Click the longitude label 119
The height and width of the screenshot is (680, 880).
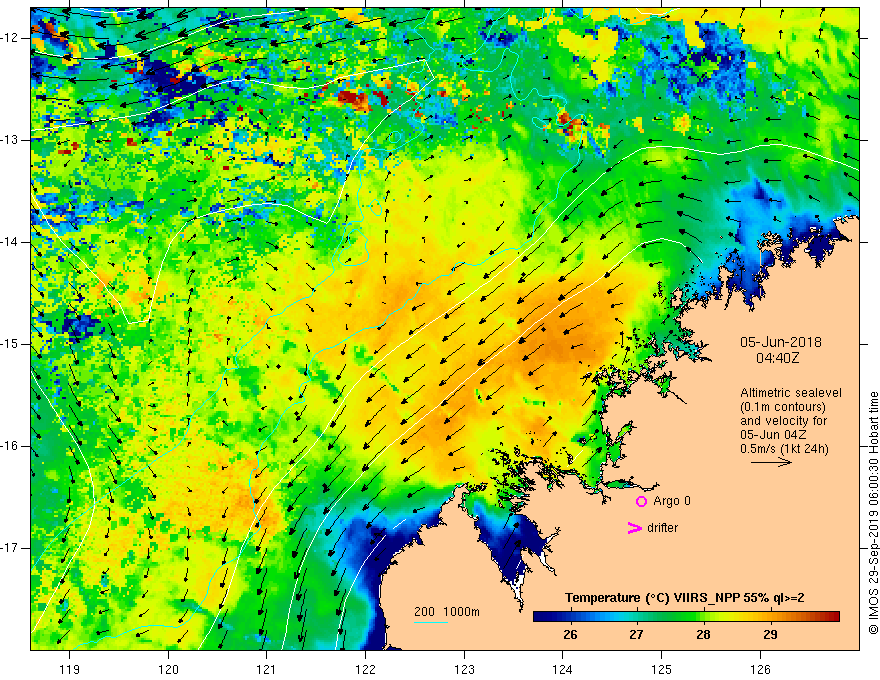(69, 669)
